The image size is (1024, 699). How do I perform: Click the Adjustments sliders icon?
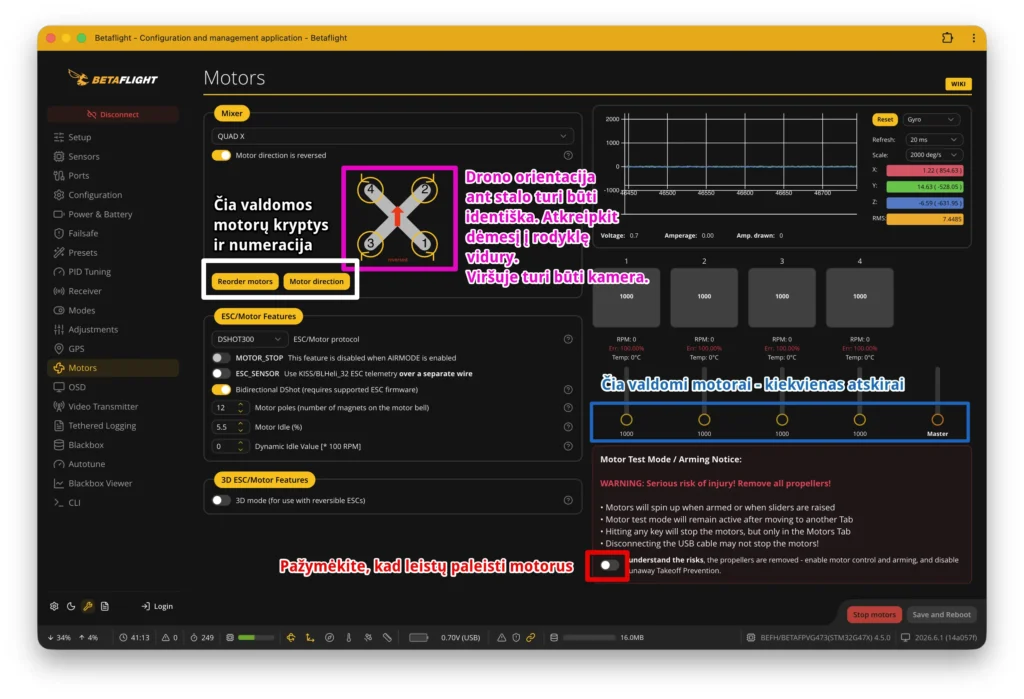tap(59, 329)
